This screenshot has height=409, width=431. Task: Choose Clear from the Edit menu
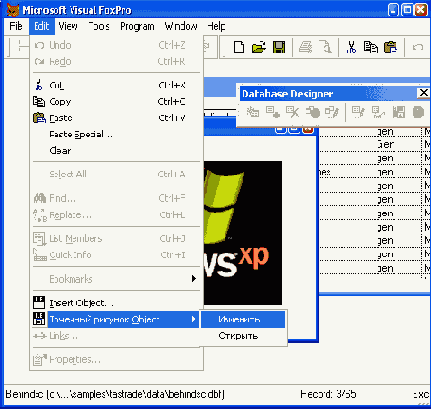pyautogui.click(x=116, y=151)
